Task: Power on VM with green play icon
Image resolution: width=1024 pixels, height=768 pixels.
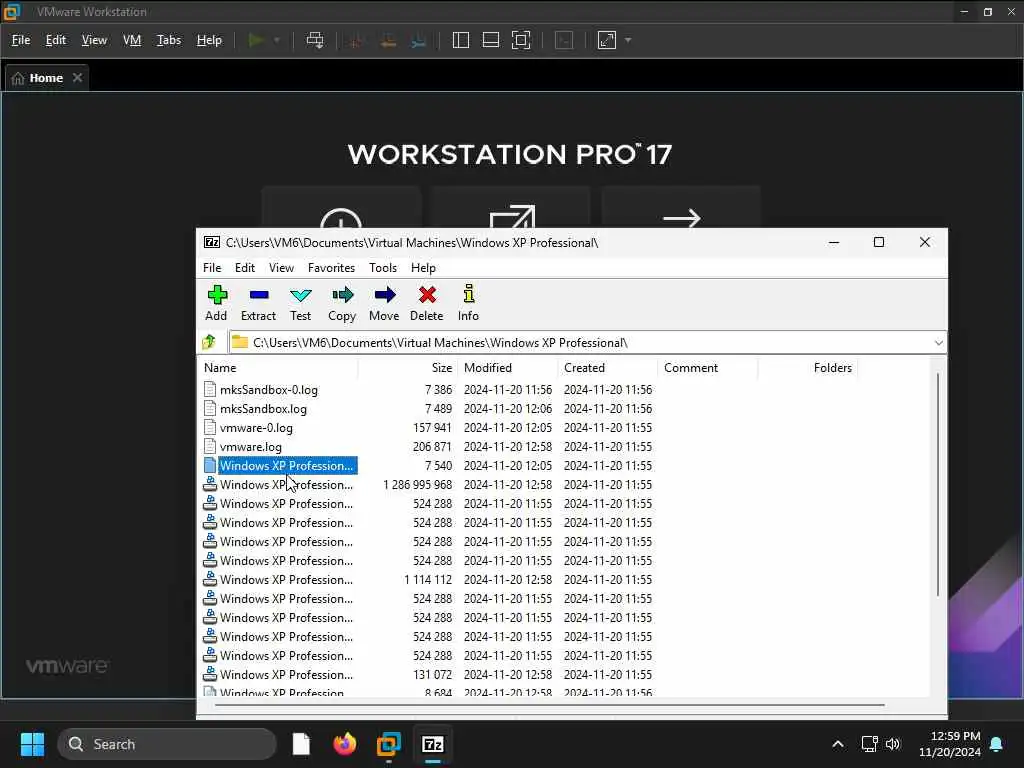Action: pyautogui.click(x=256, y=40)
